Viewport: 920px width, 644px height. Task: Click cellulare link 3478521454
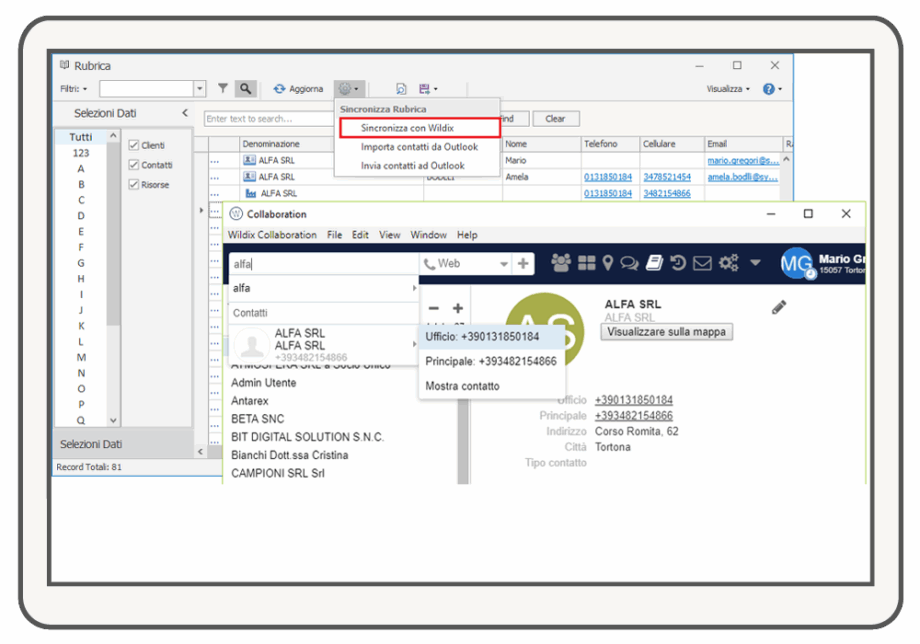pyautogui.click(x=667, y=177)
